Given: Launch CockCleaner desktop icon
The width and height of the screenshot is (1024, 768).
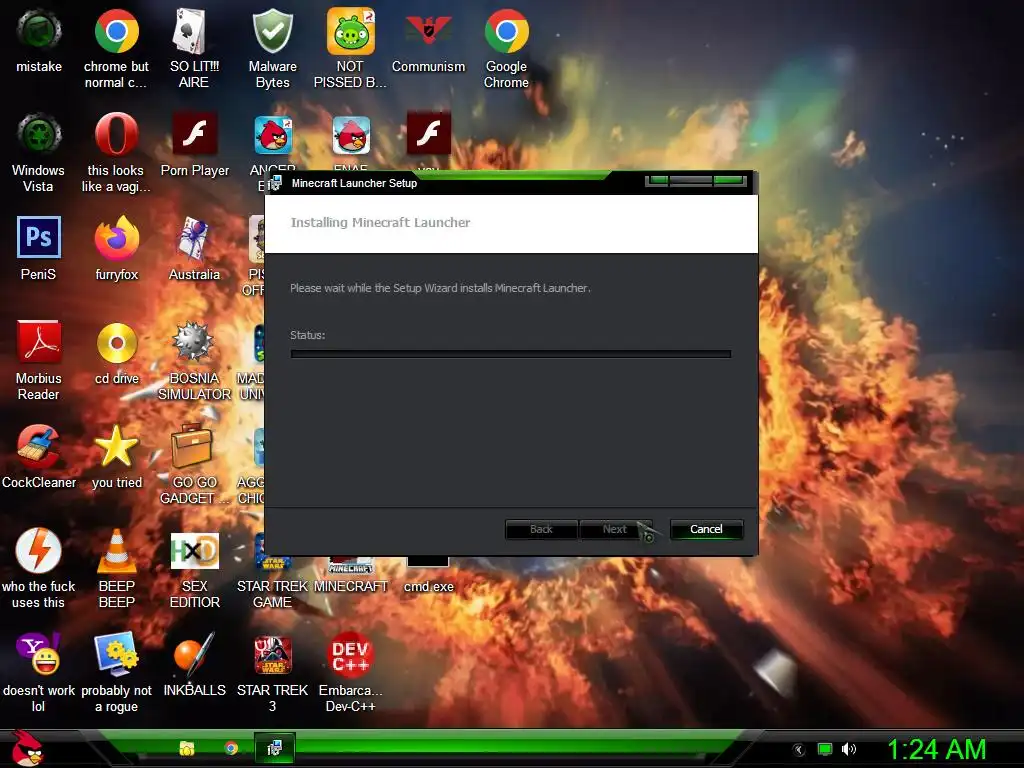Looking at the screenshot, I should point(39,456).
